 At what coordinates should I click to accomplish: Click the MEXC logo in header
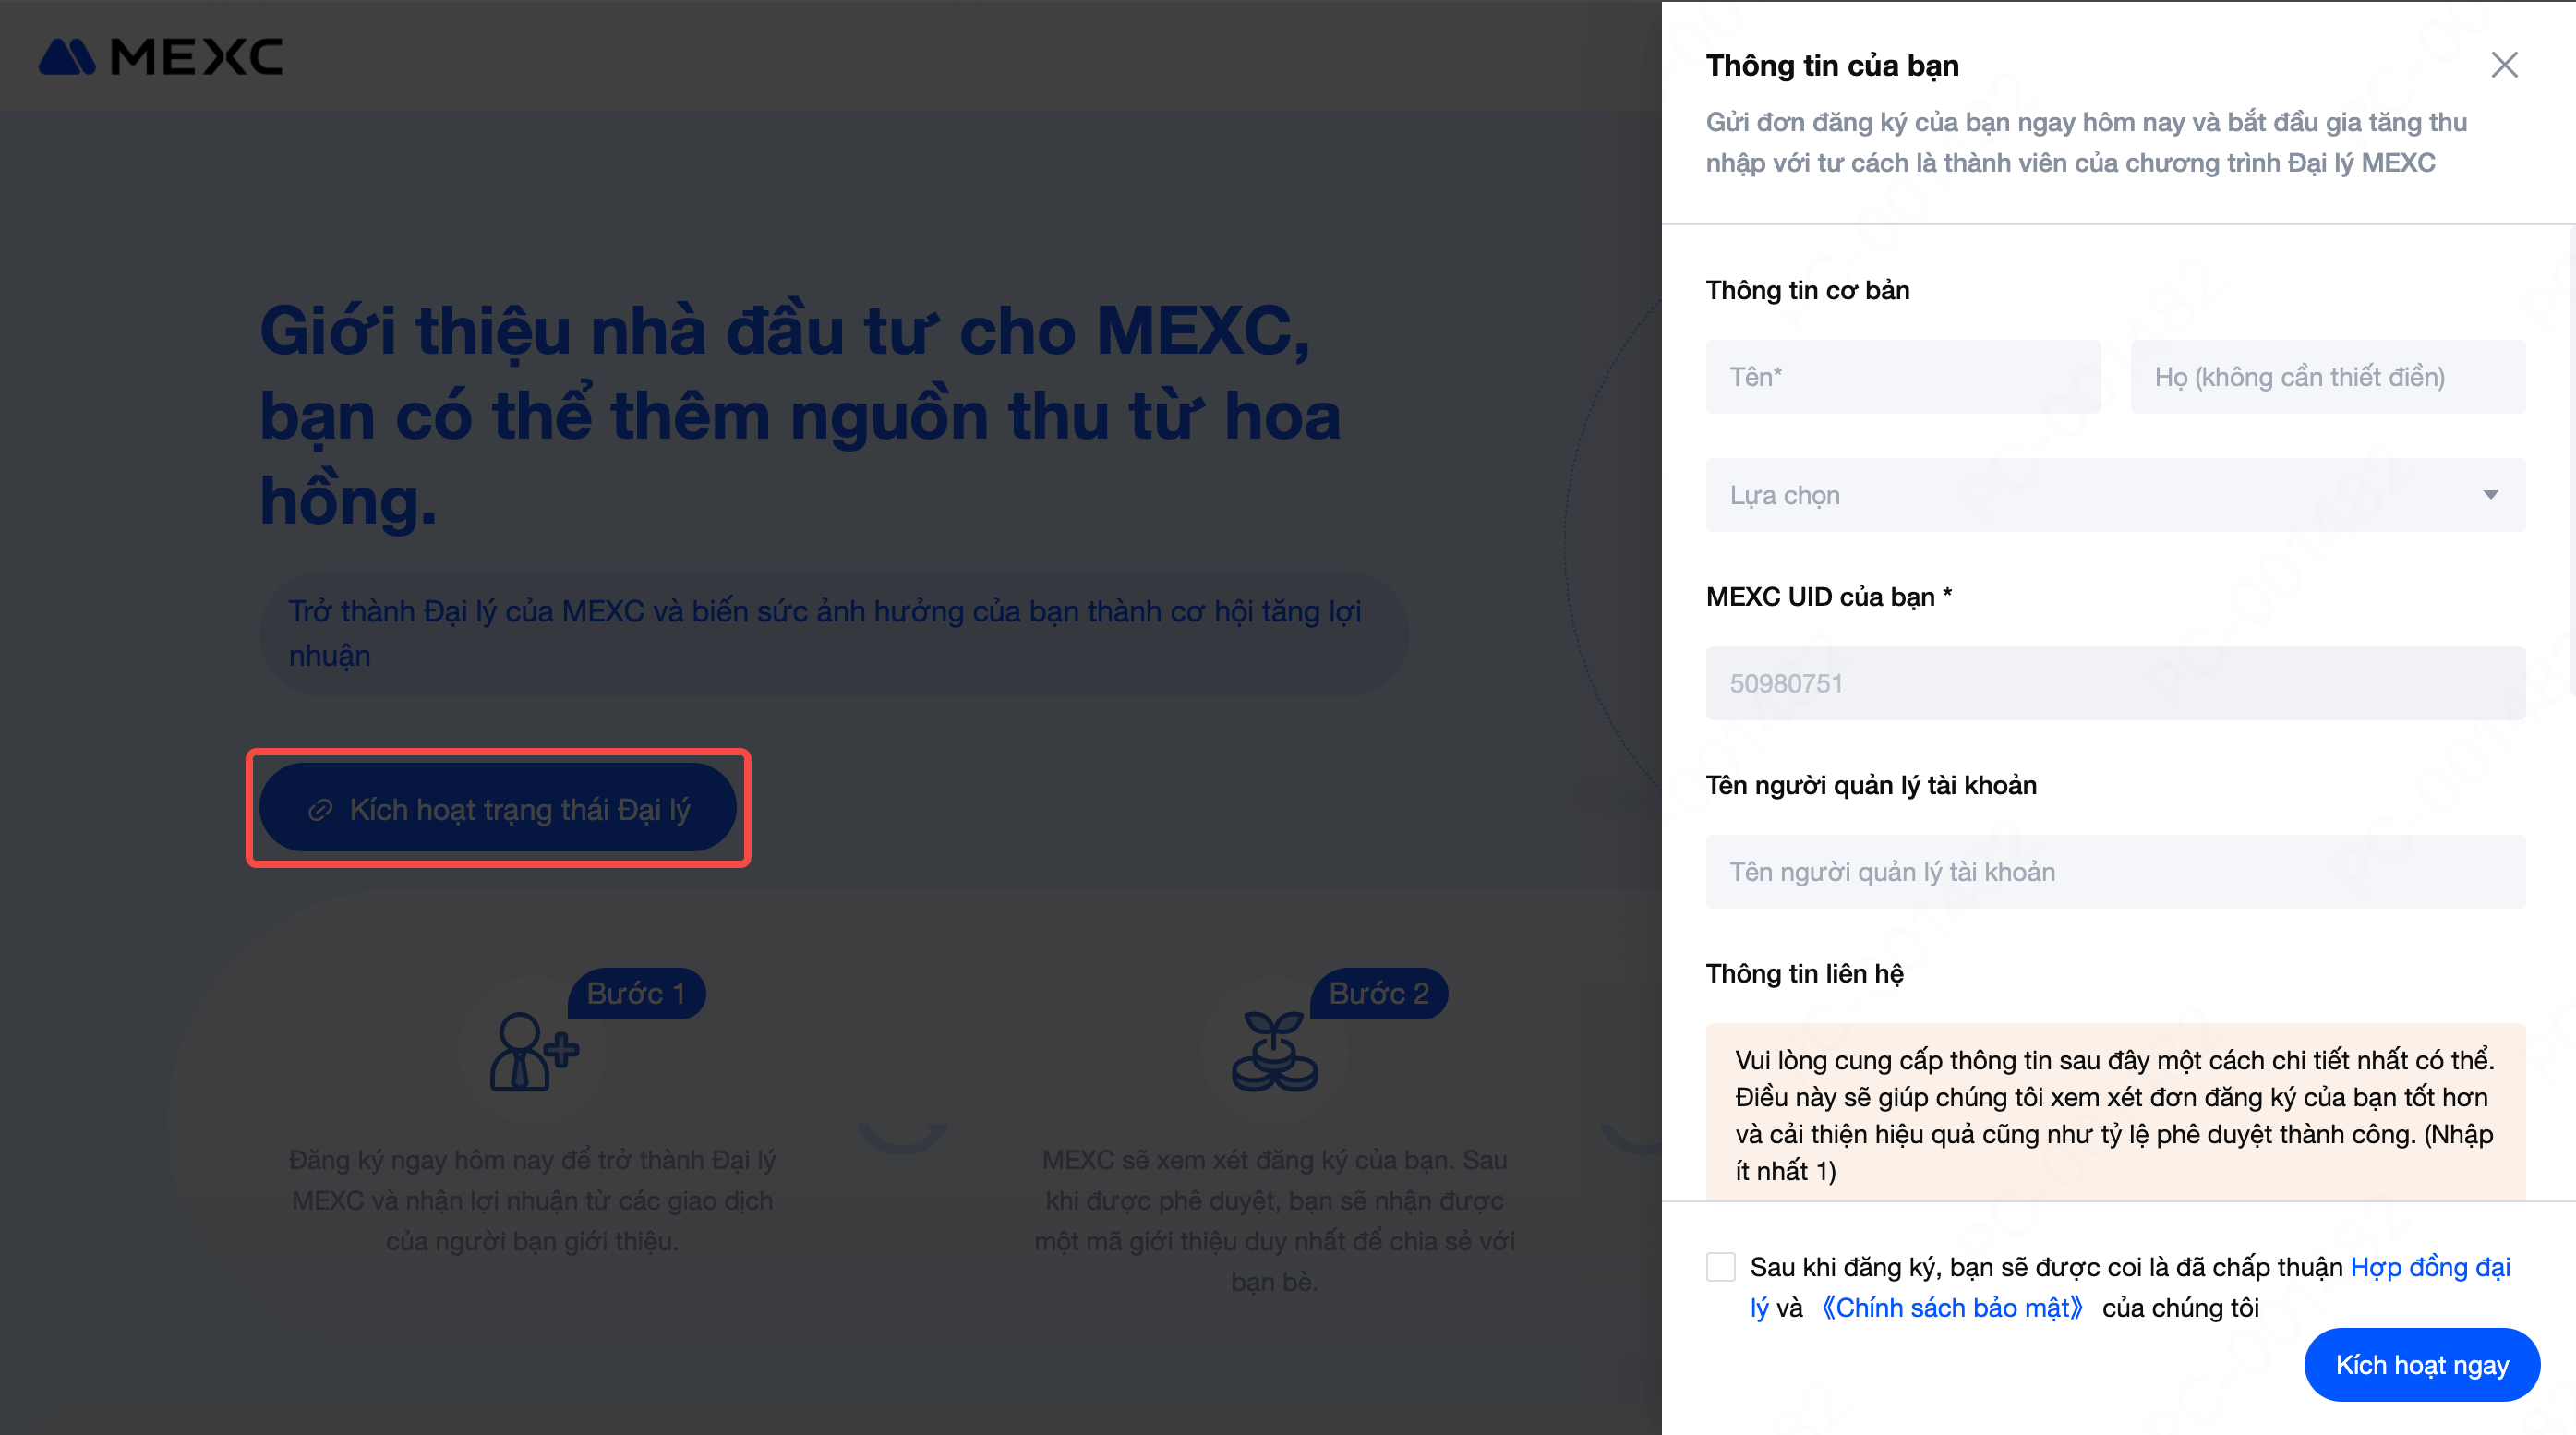161,57
